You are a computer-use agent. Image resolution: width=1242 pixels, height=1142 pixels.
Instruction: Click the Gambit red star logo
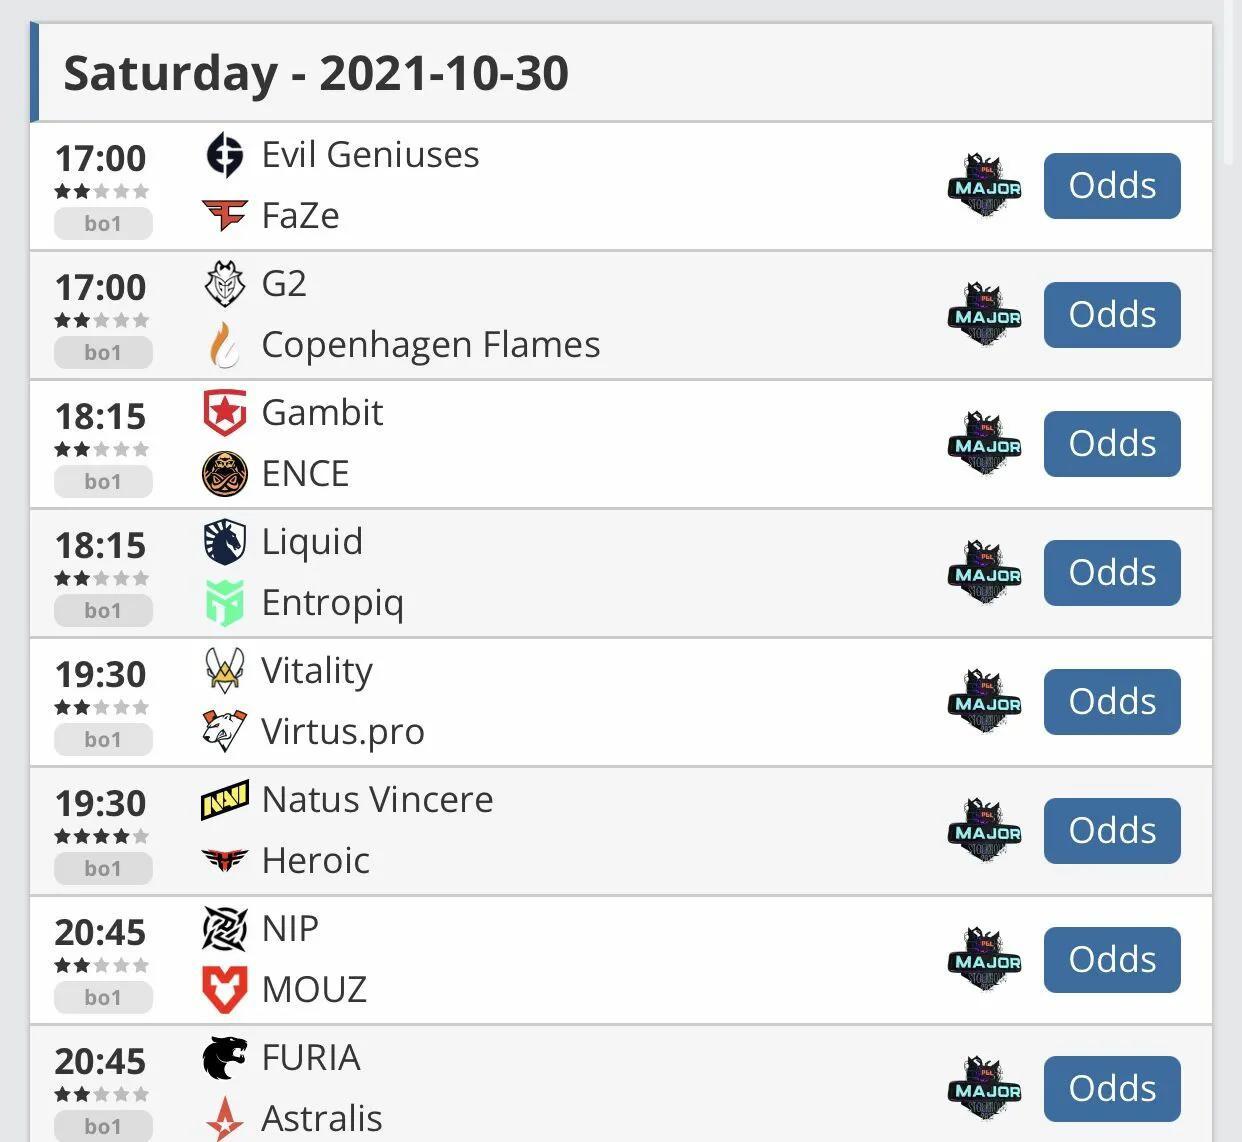[x=224, y=413]
